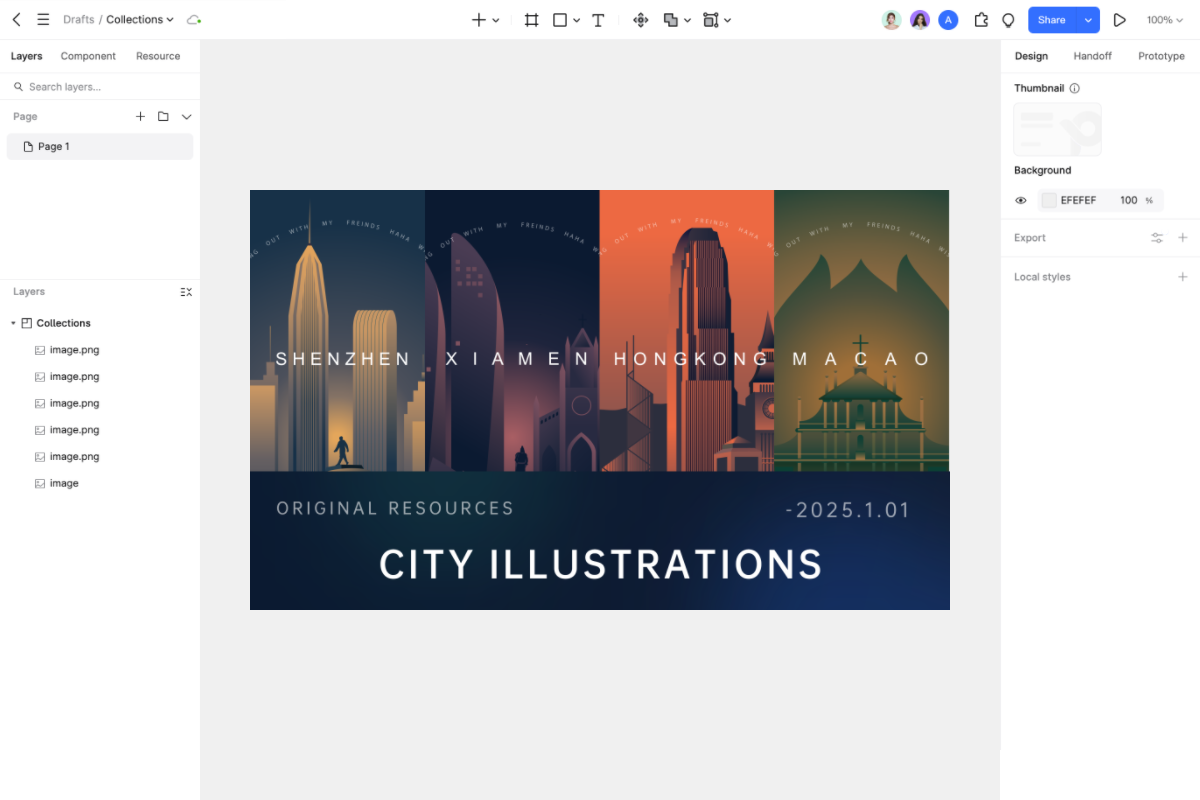The height and width of the screenshot is (800, 1200).
Task: Add an export with plus icon
Action: point(1183,238)
